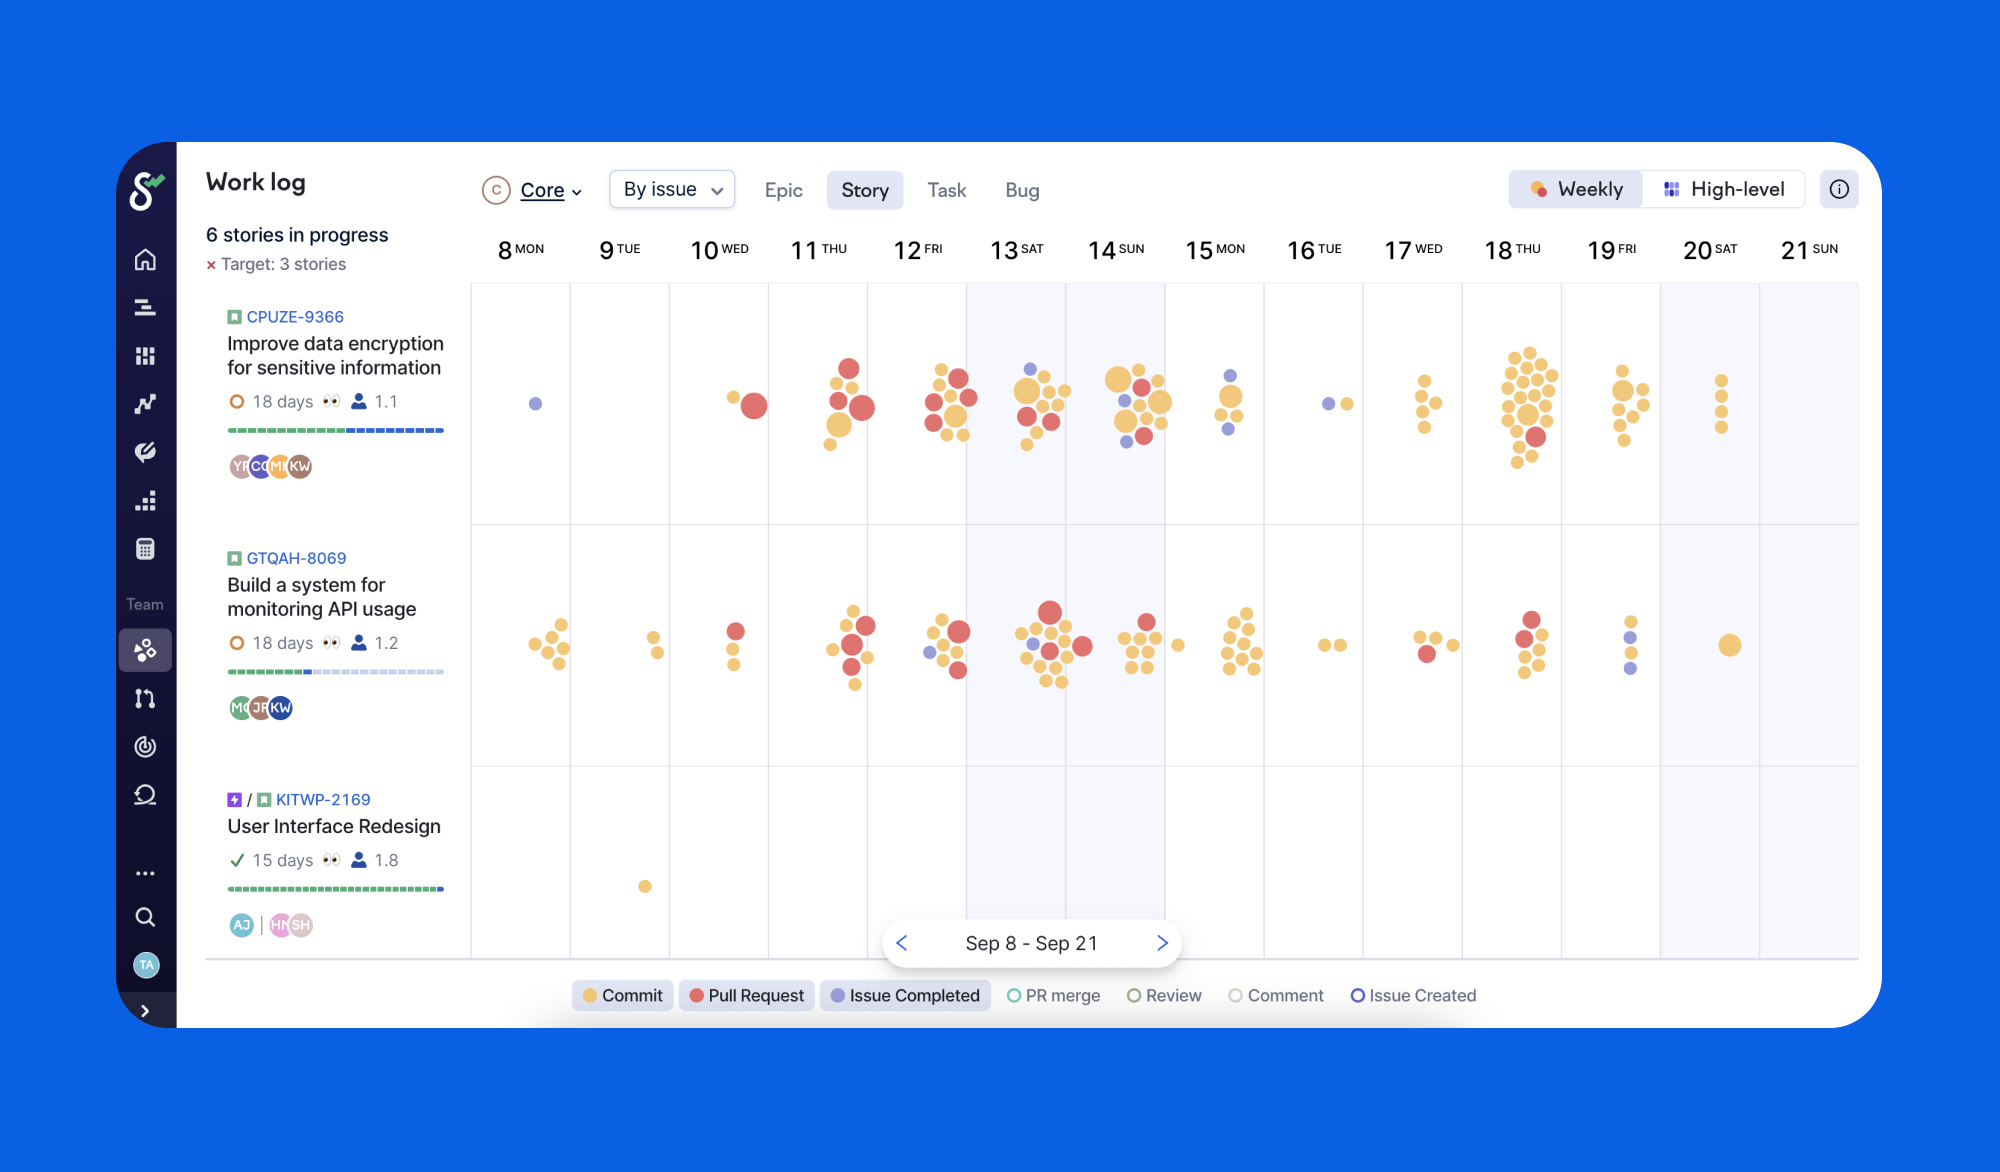Toggle the PR merge legend filter

coord(1053,995)
